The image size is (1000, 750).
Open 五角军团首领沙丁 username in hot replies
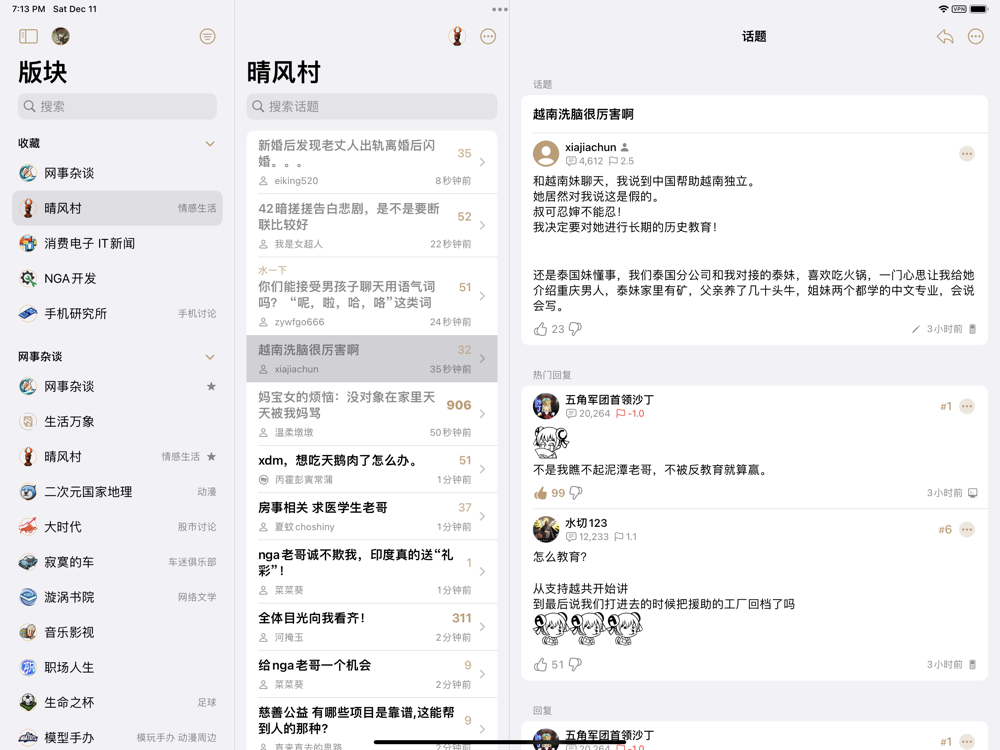(610, 400)
